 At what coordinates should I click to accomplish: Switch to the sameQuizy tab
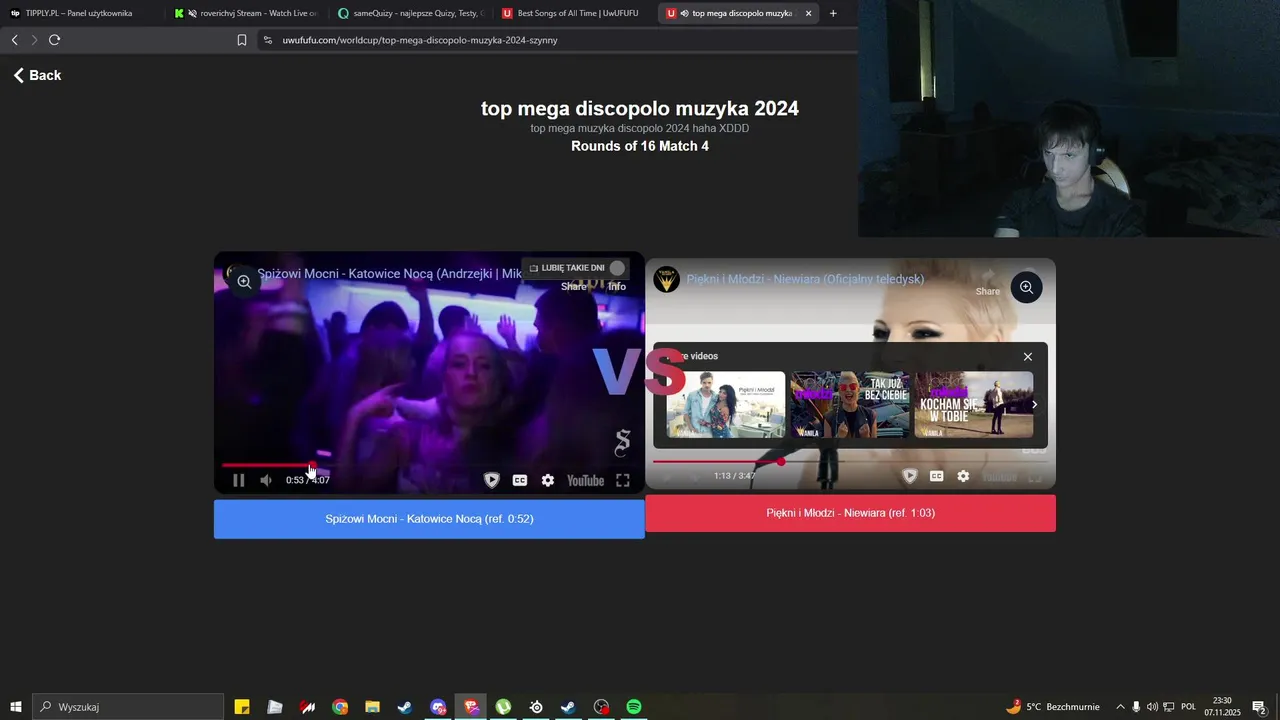[410, 13]
